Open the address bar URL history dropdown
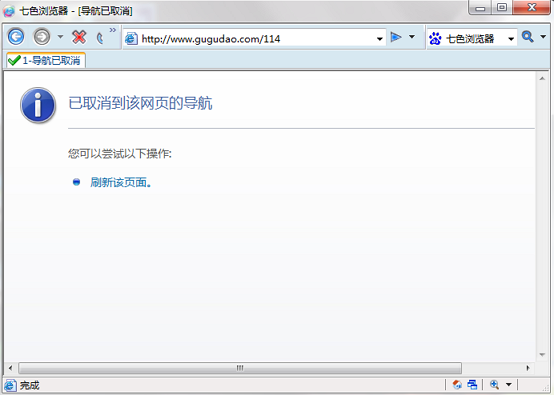The width and height of the screenshot is (554, 395). (x=380, y=39)
